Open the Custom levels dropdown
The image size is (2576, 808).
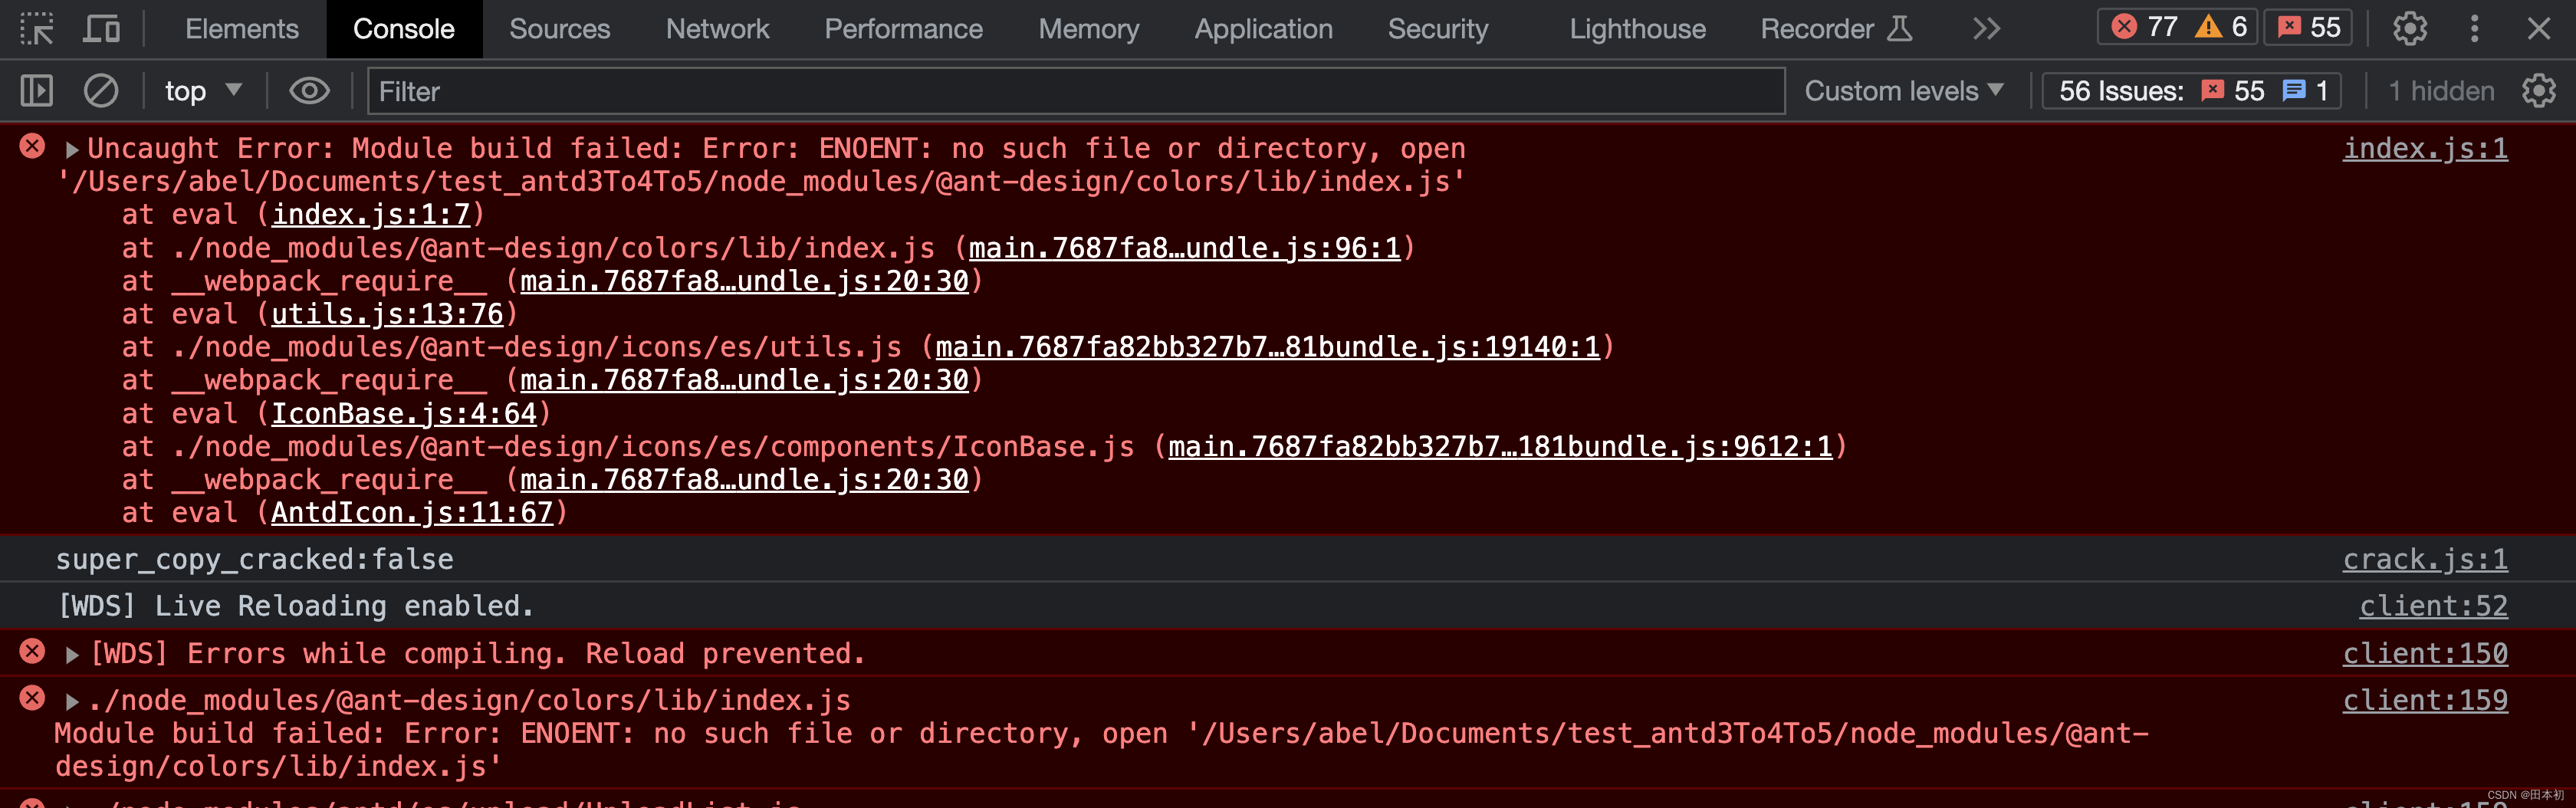pos(1904,91)
